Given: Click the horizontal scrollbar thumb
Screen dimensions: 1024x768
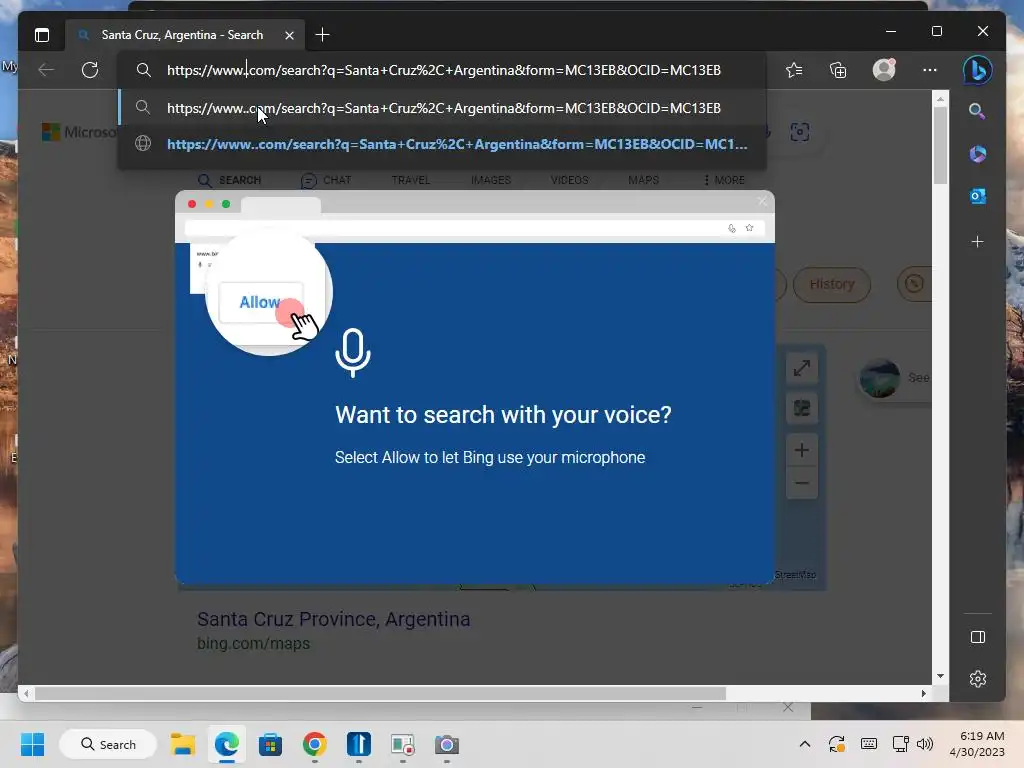Looking at the screenshot, I should click(x=380, y=694).
